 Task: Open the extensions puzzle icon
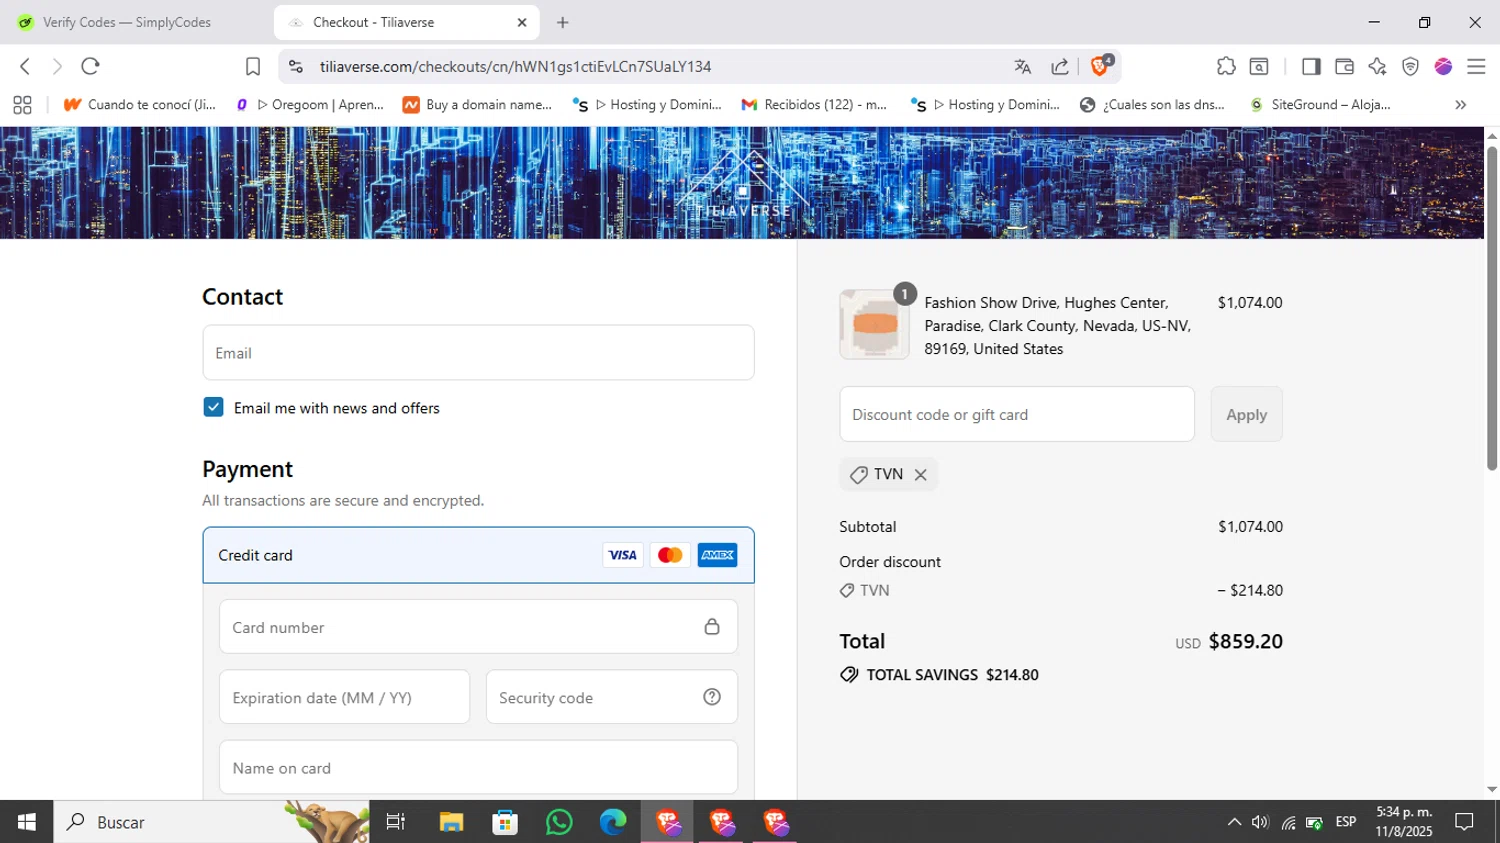click(x=1226, y=66)
